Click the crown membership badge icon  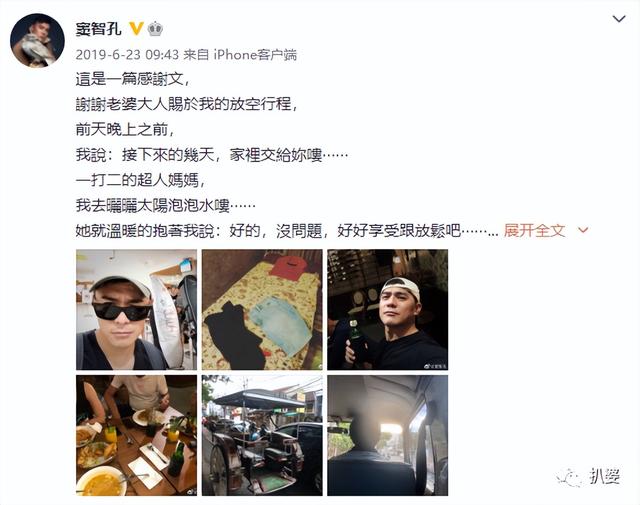click(x=155, y=29)
